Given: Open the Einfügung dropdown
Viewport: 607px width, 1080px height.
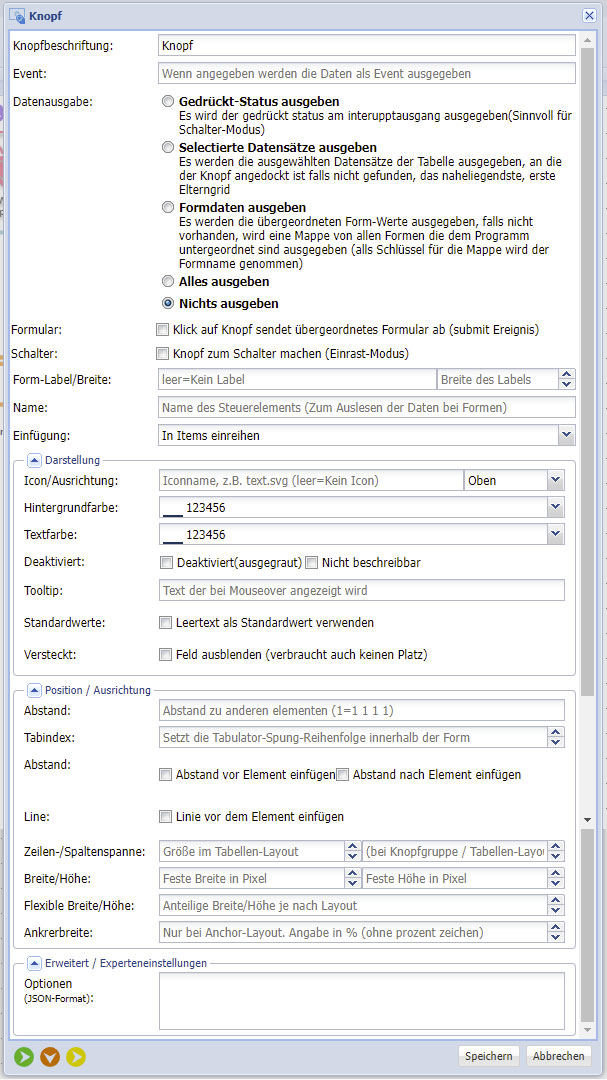Looking at the screenshot, I should click(x=566, y=434).
